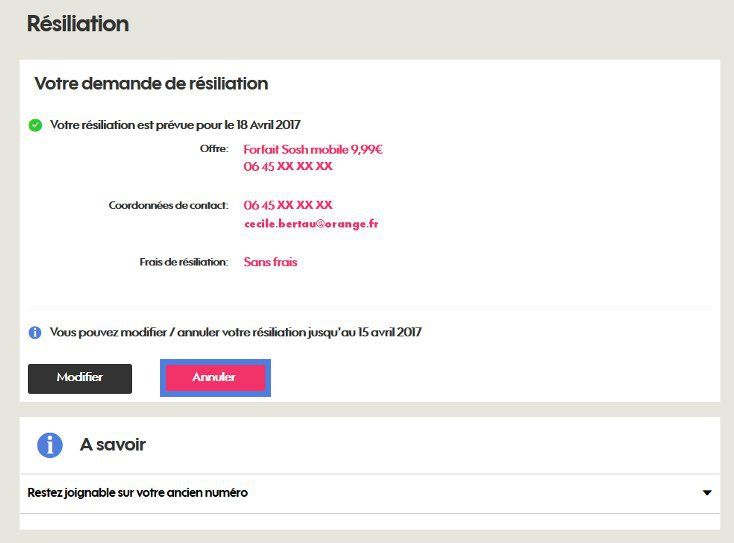Click the small blue info icon
The height and width of the screenshot is (543, 734).
pyautogui.click(x=35, y=332)
